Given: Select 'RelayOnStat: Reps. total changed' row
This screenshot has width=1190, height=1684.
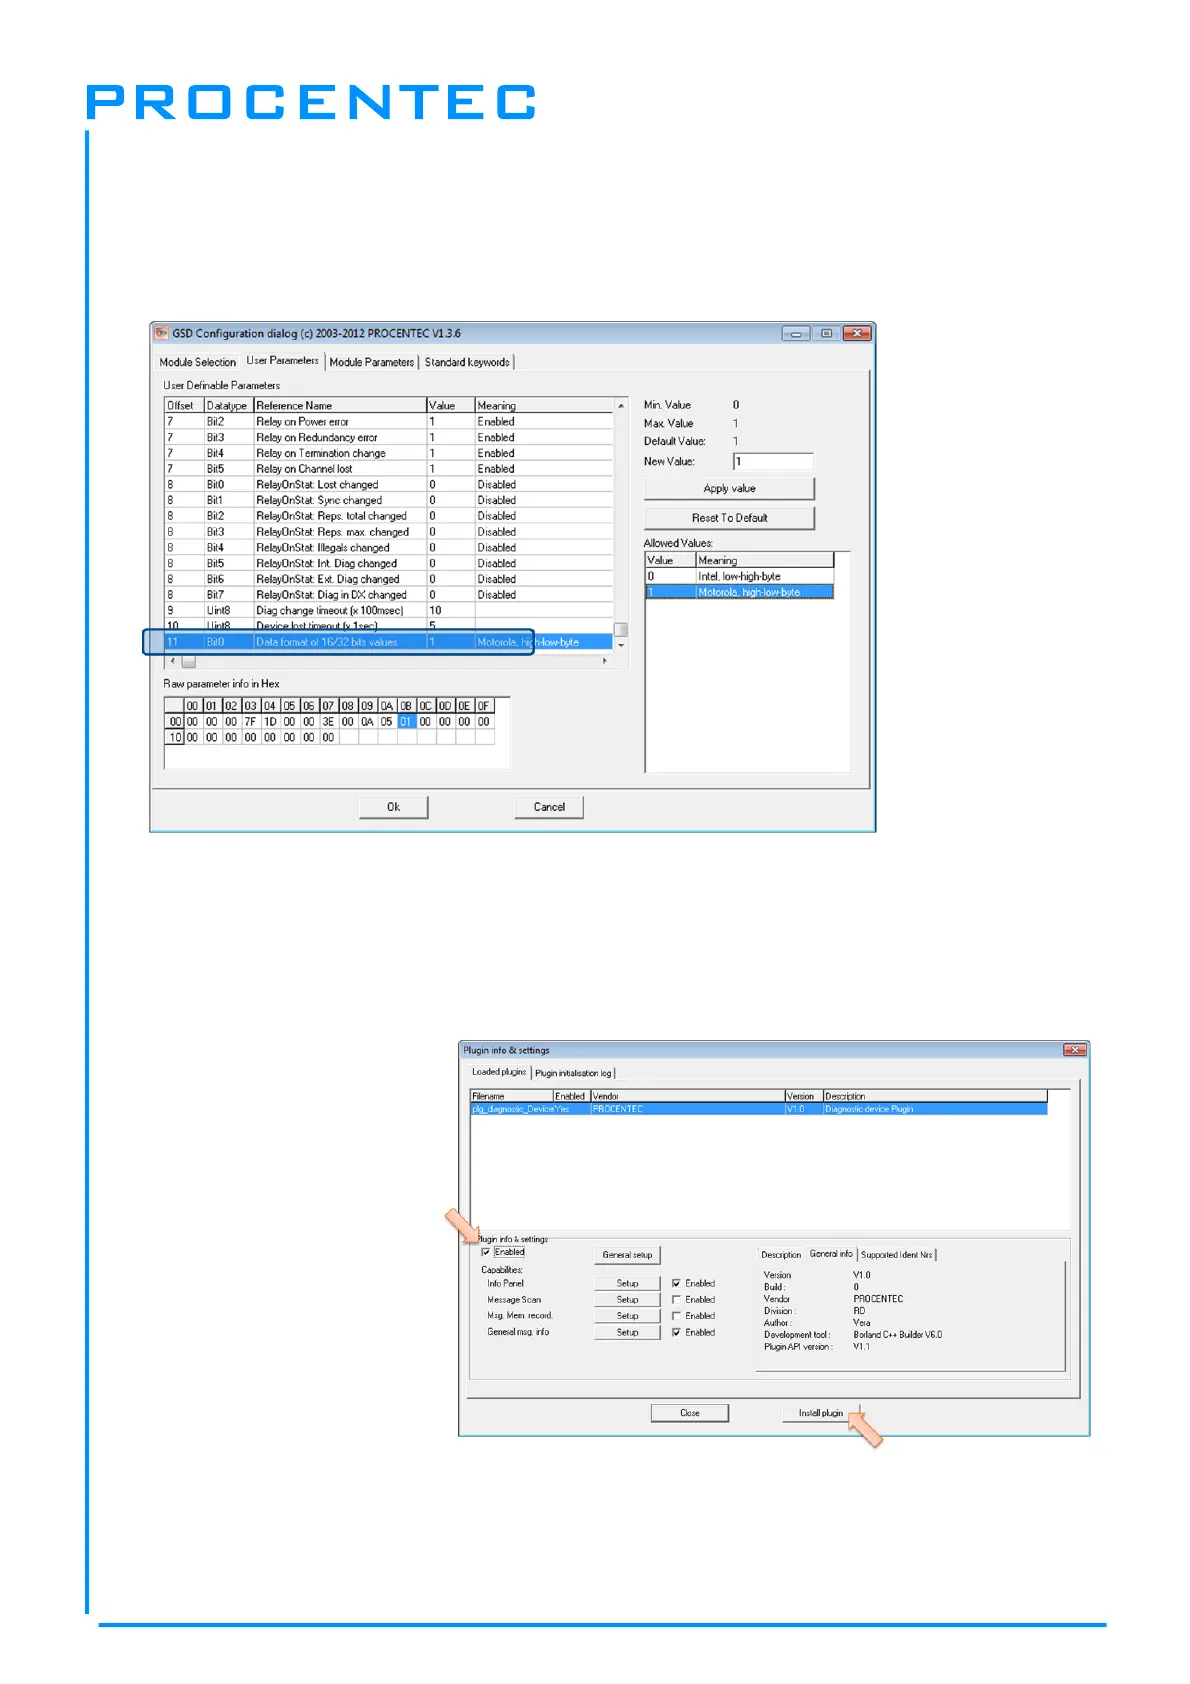Looking at the screenshot, I should 388,516.
